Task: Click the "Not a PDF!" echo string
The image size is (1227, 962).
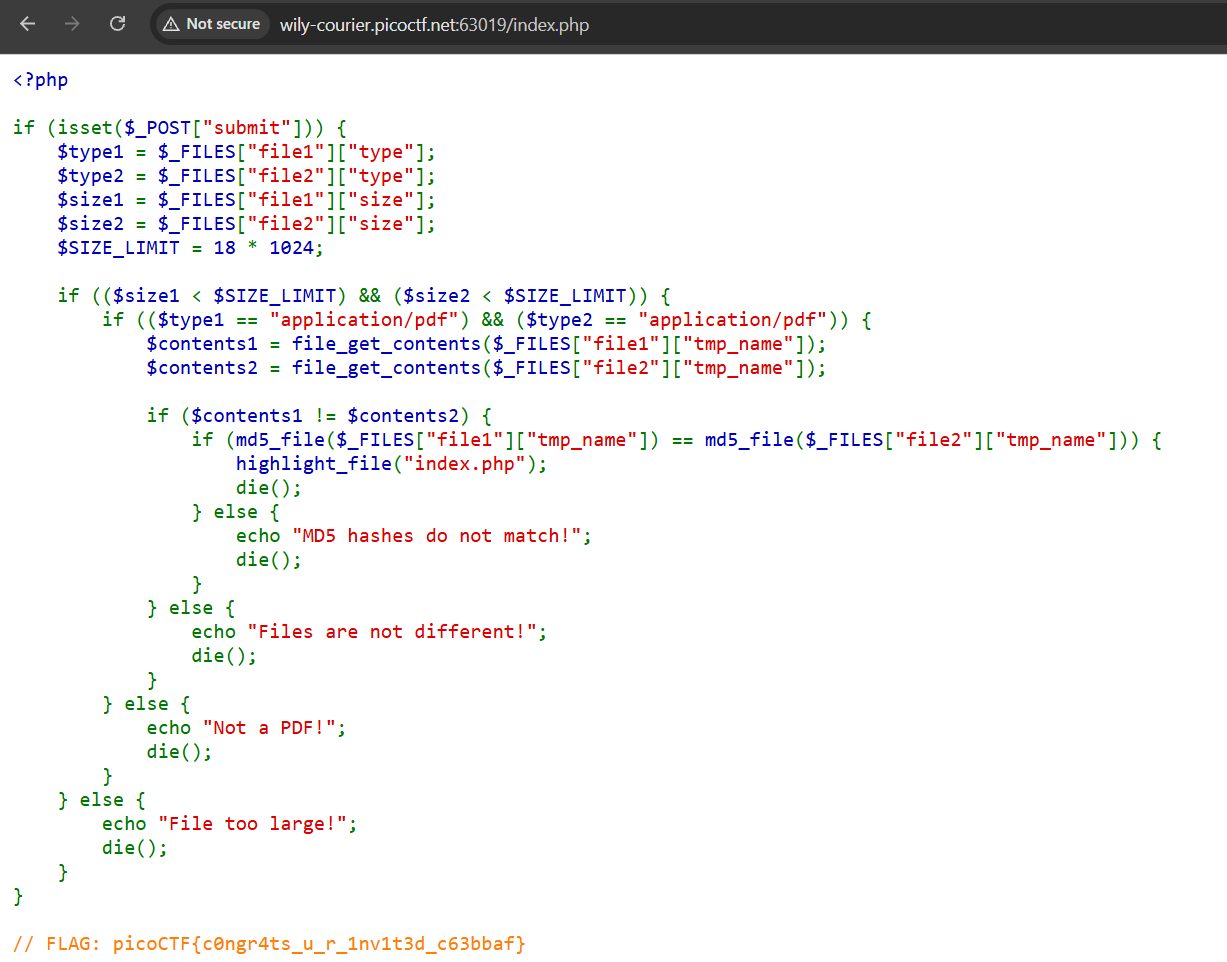Action: click(269, 728)
